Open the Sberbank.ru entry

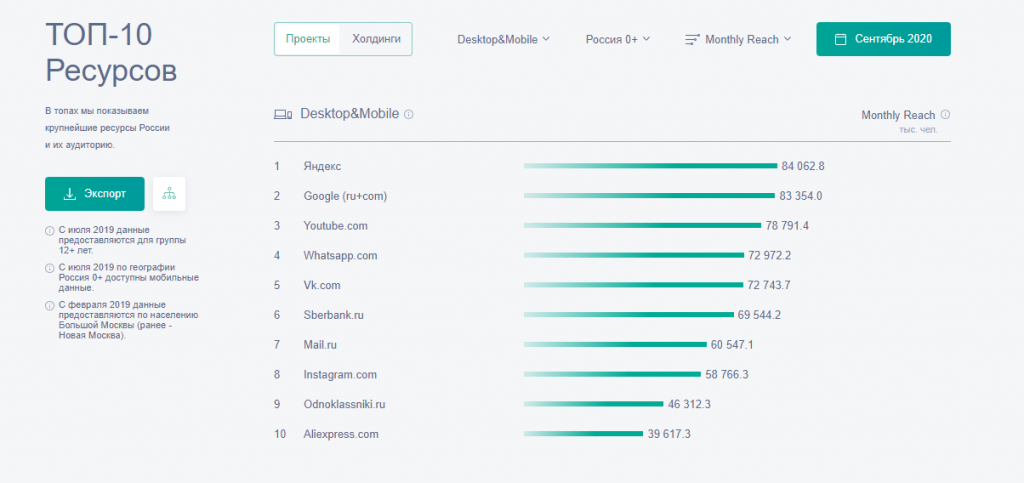point(334,315)
